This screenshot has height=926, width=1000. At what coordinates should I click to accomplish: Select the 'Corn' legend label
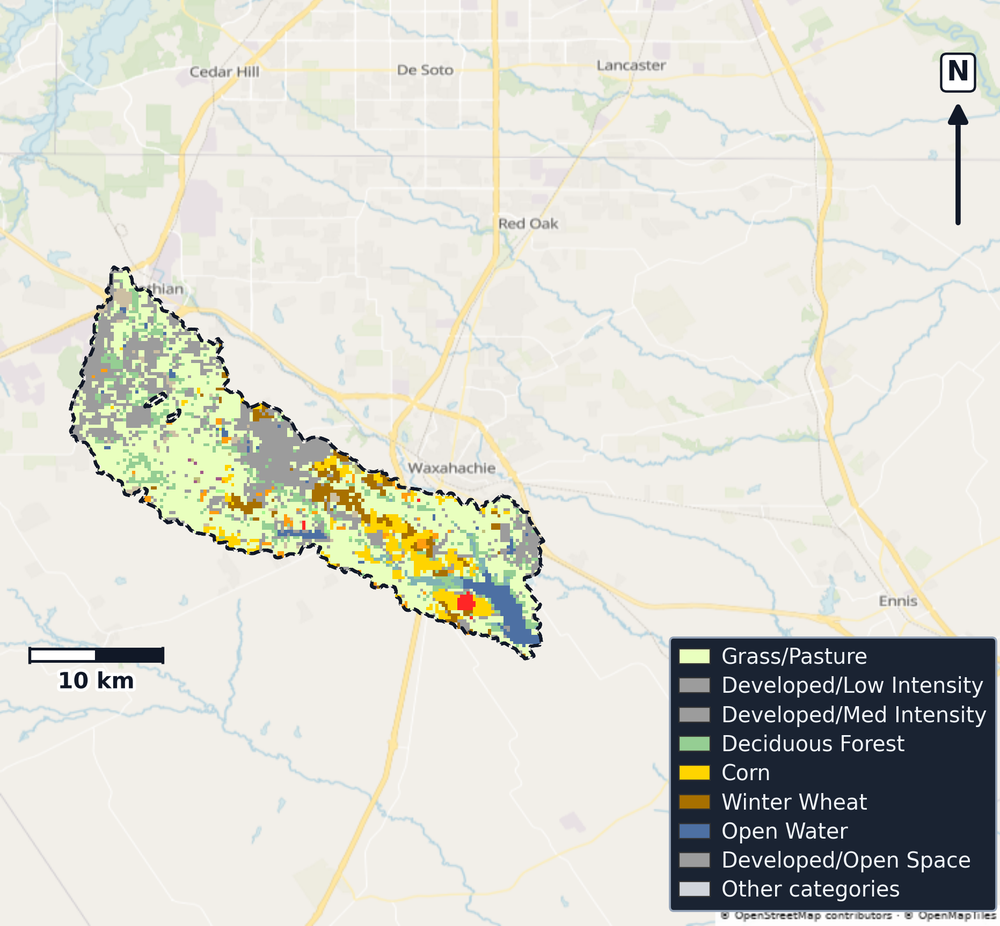click(746, 773)
